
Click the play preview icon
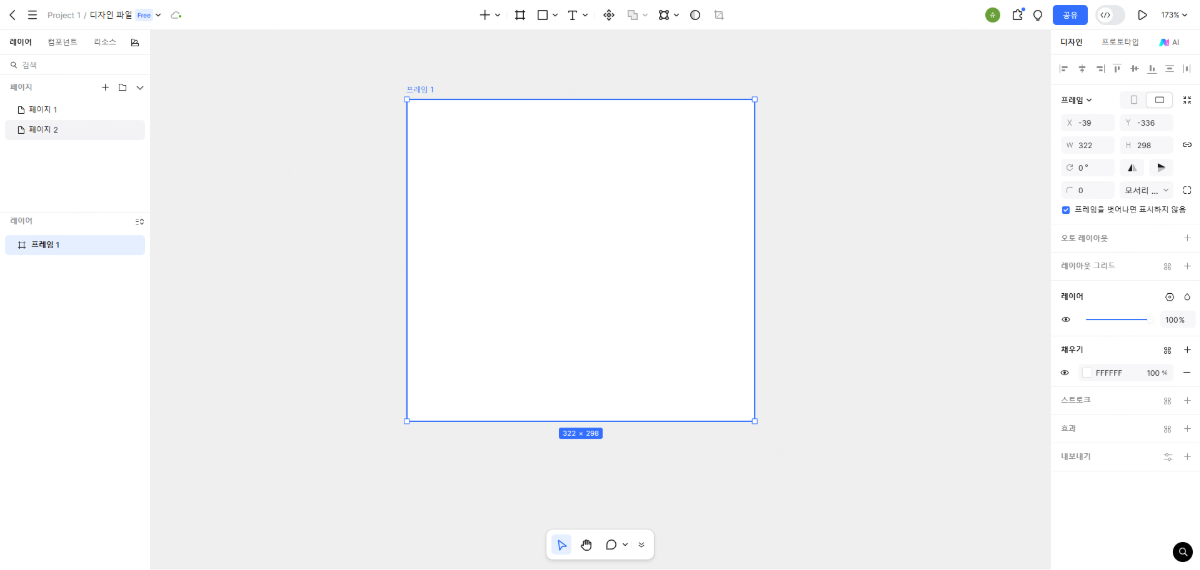1142,15
